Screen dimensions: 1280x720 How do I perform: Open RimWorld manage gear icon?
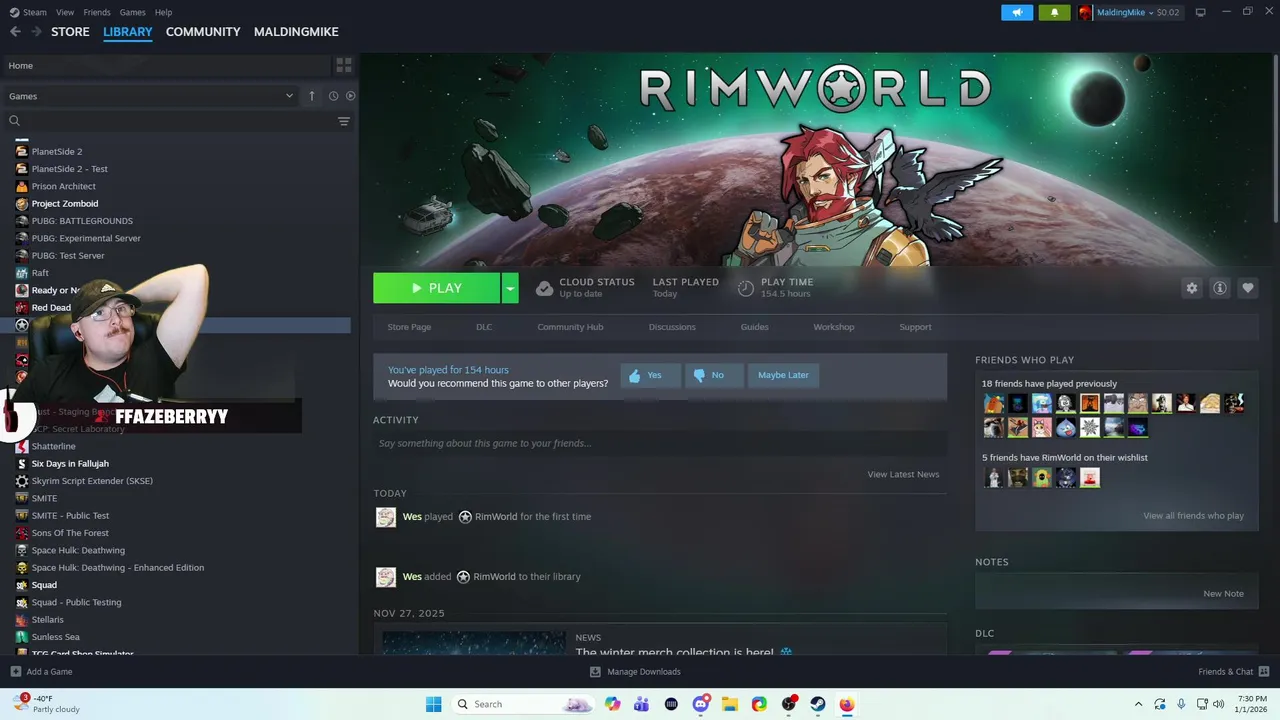pos(1192,288)
